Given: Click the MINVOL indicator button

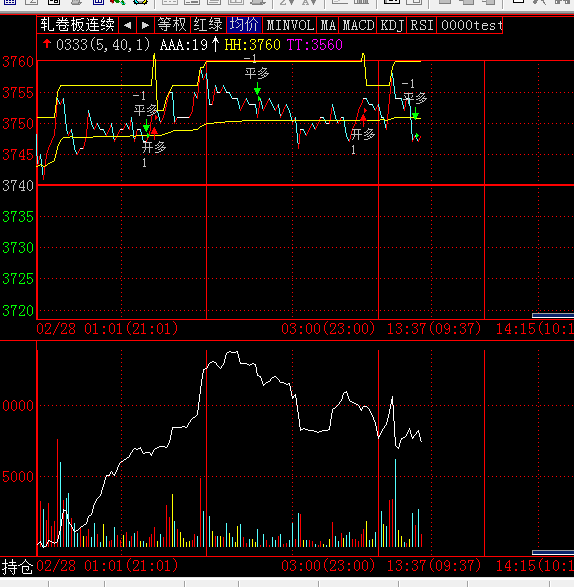Looking at the screenshot, I should (290, 25).
